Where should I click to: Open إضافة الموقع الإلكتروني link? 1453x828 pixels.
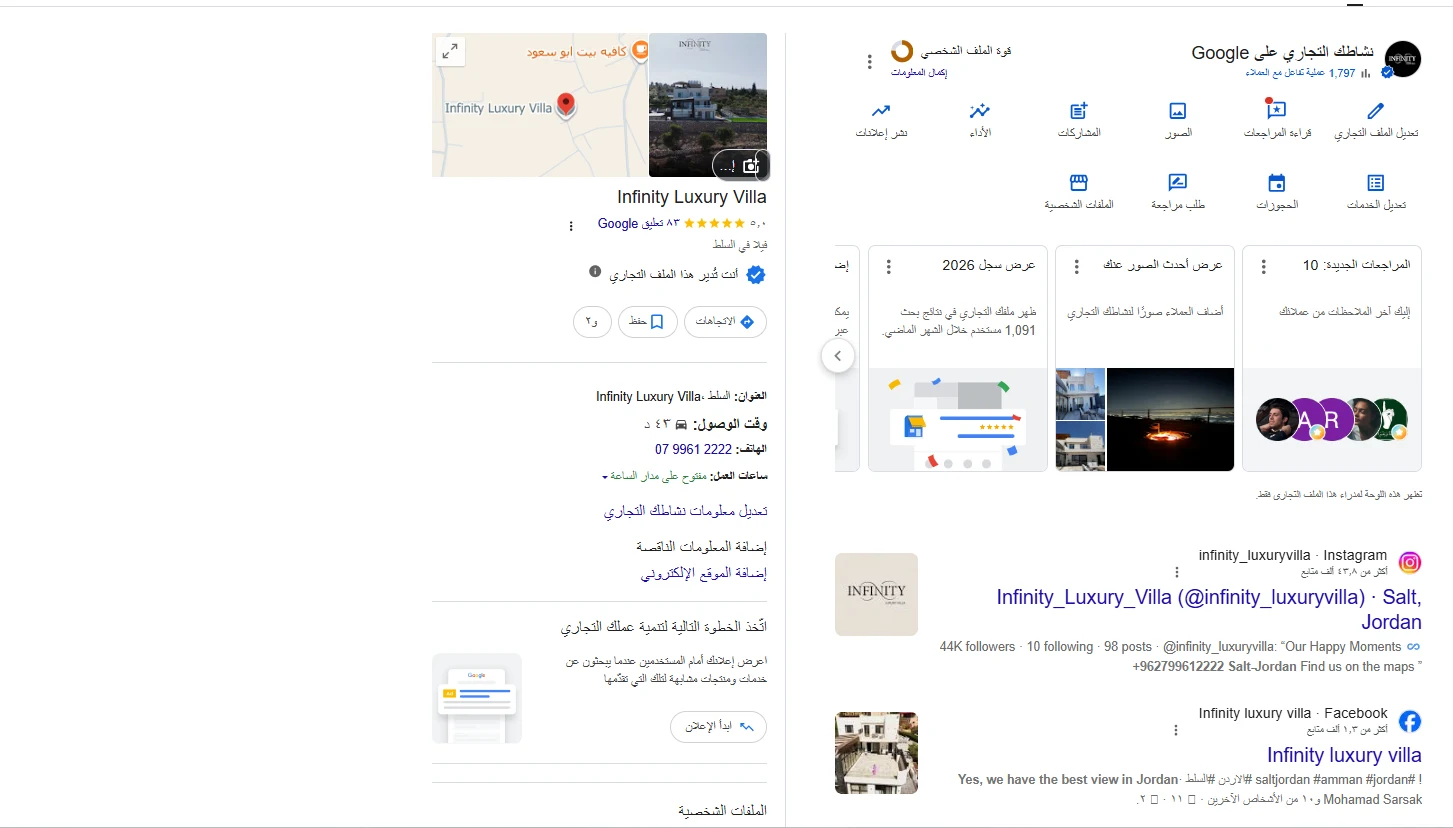[704, 573]
